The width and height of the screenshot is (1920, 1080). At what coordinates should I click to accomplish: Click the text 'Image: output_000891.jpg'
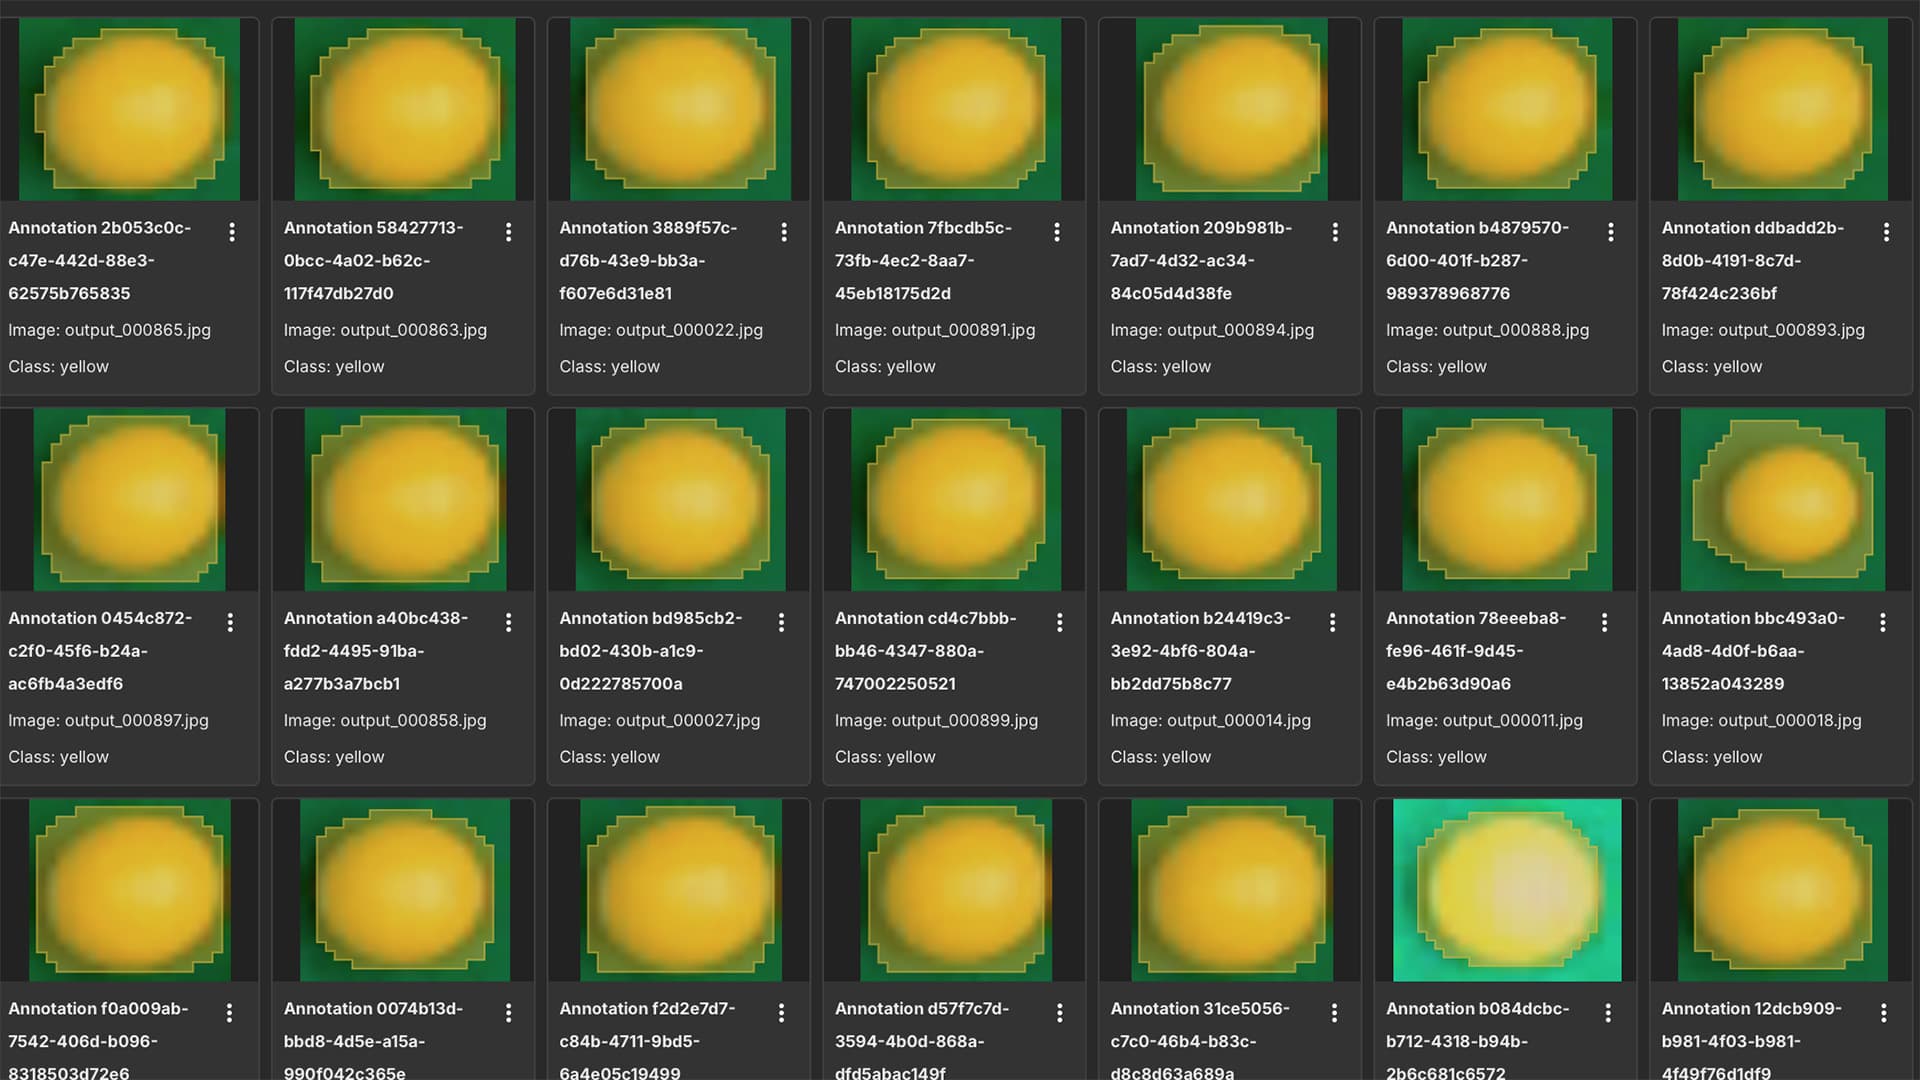[935, 330]
